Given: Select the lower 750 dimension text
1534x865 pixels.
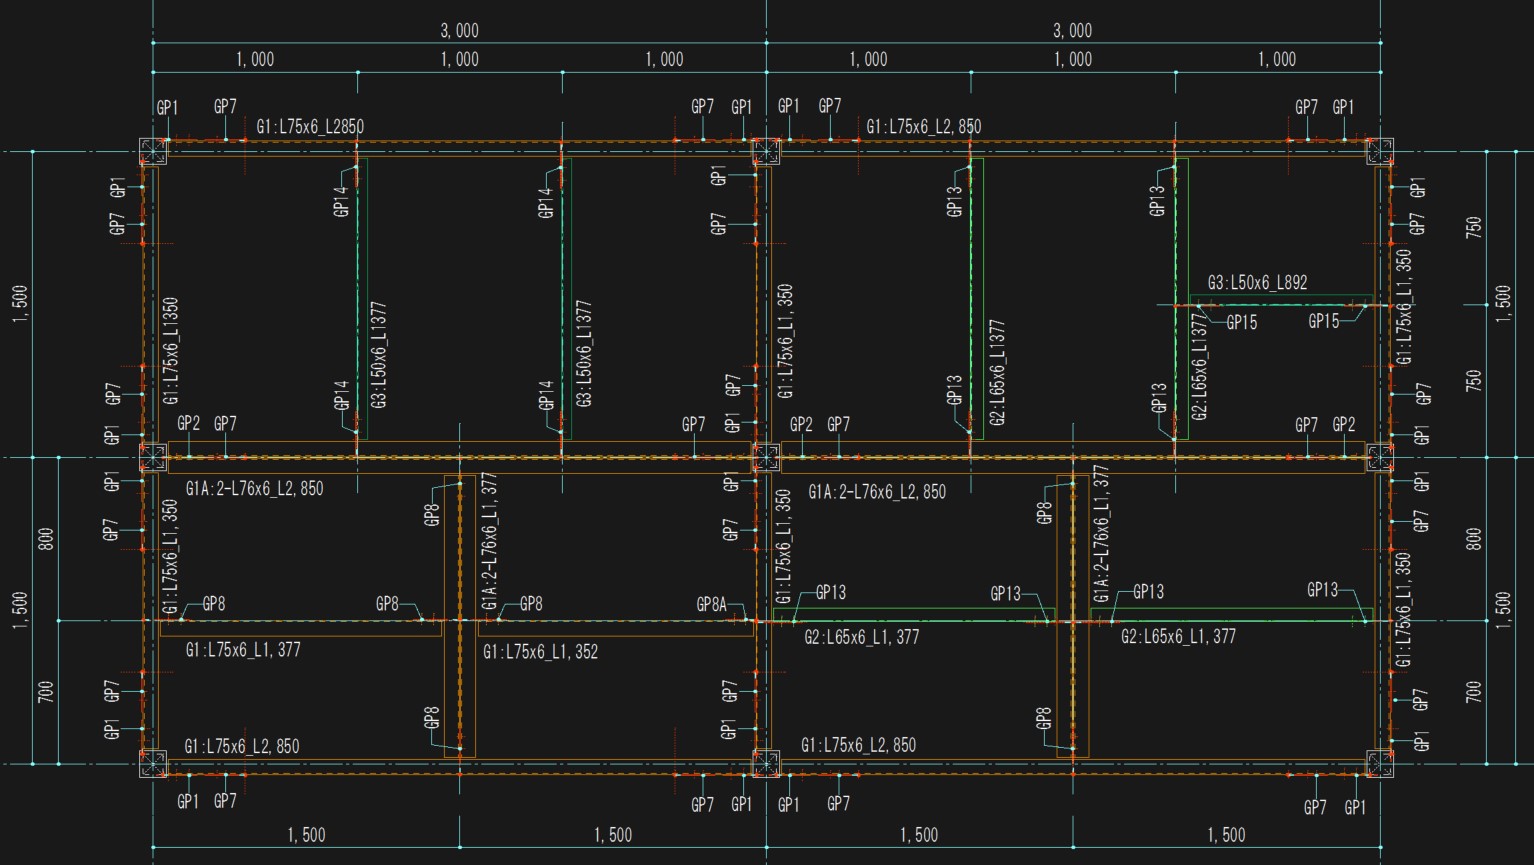Looking at the screenshot, I should [1473, 381].
